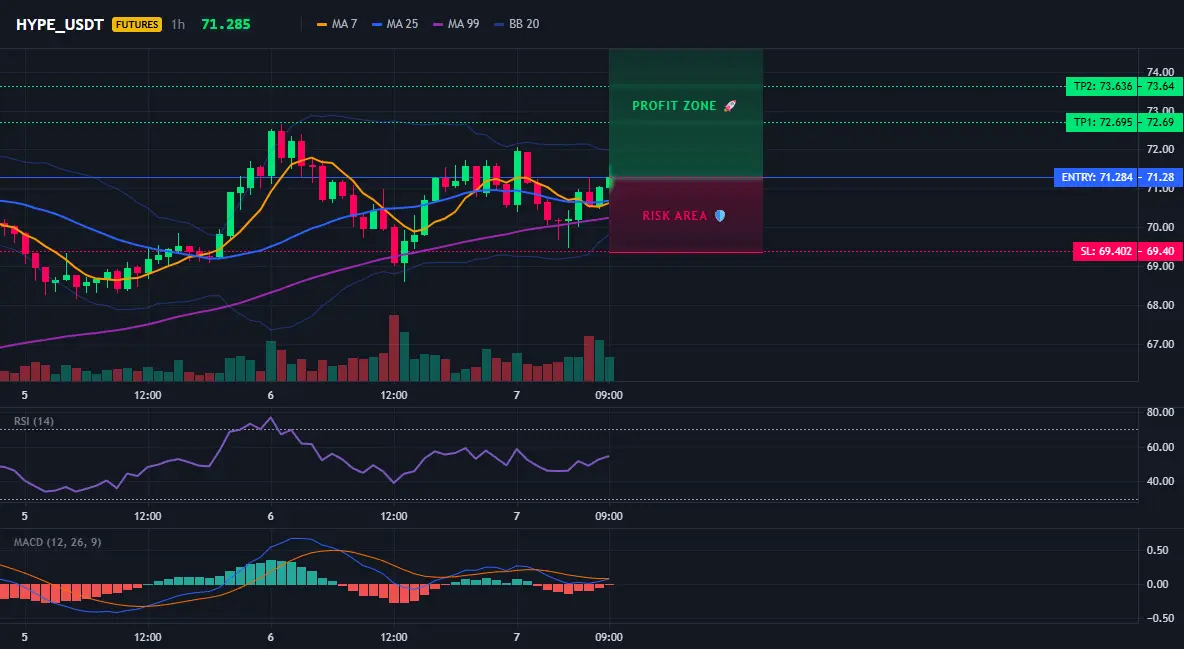Image resolution: width=1184 pixels, height=649 pixels.
Task: Click 40.00 on the RSI axis
Action: click(1160, 481)
